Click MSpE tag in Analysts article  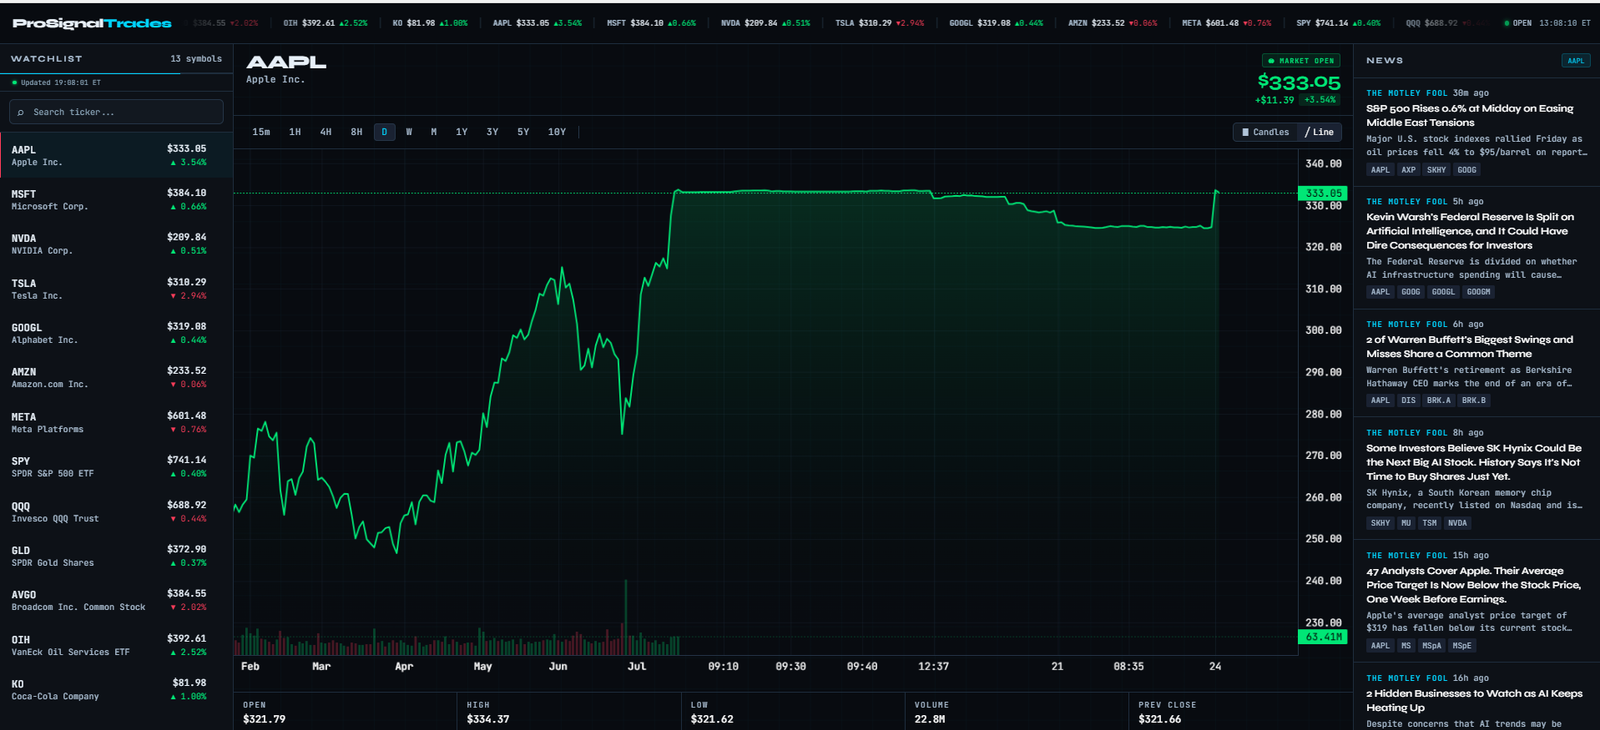pos(1462,646)
